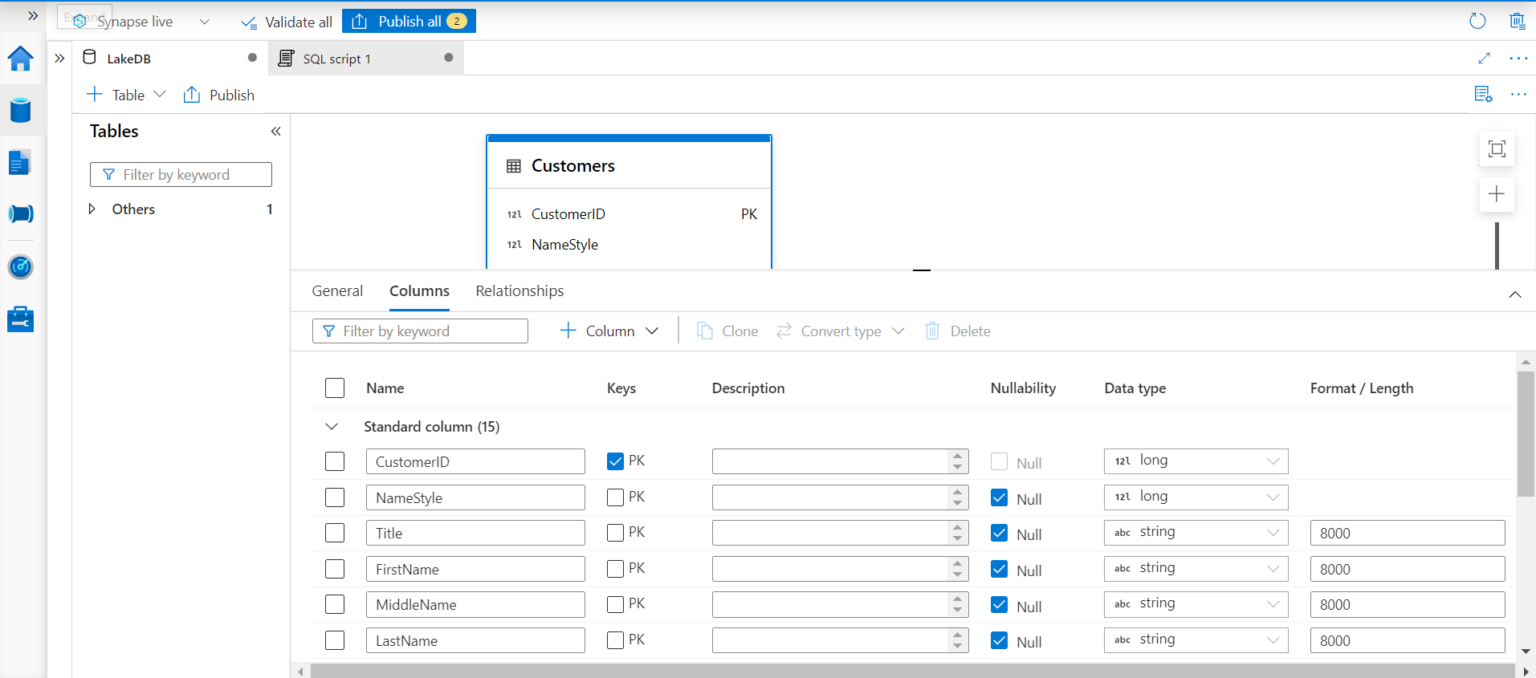Click the zoom-in plus icon on the canvas
This screenshot has height=678, width=1536.
1496,193
